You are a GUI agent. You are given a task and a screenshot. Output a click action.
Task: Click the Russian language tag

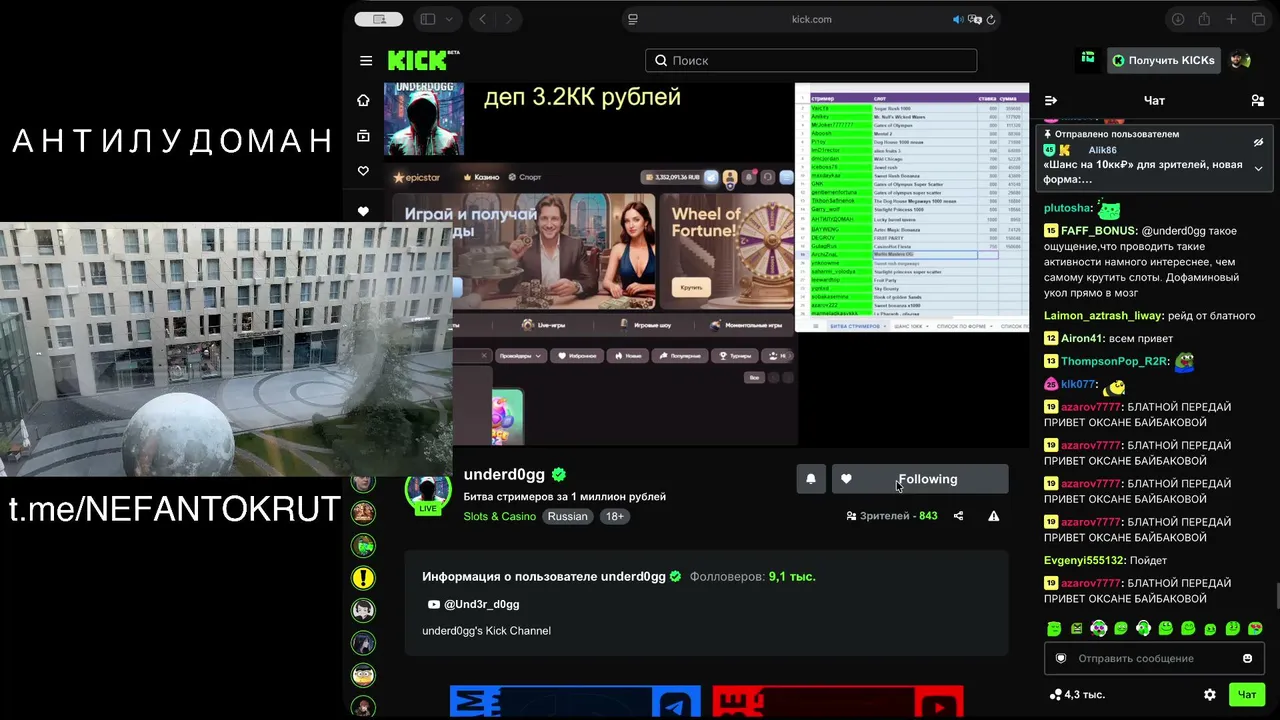567,516
